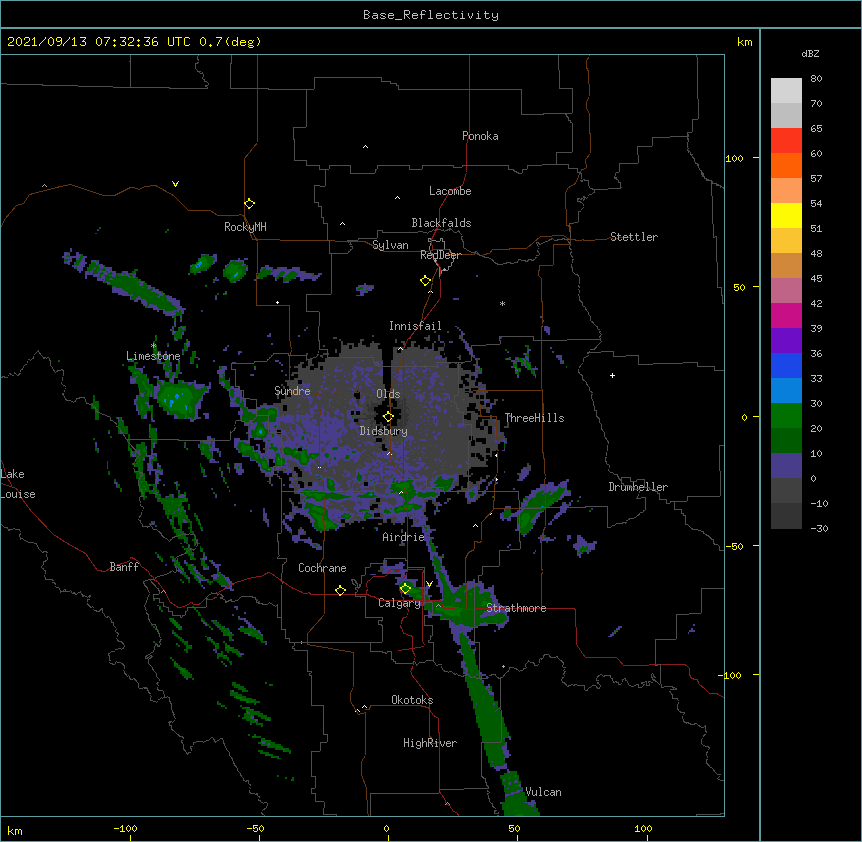The height and width of the screenshot is (842, 862).
Task: Click the yellow marker south of RedDeer
Action: tap(425, 281)
